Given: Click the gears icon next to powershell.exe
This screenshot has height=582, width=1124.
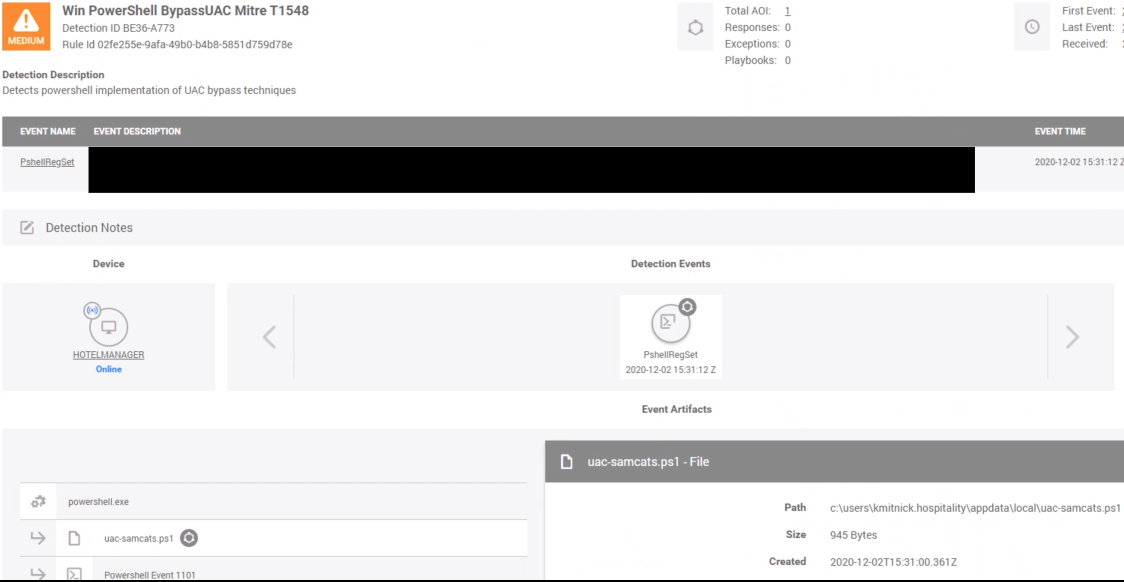Looking at the screenshot, I should (x=38, y=502).
